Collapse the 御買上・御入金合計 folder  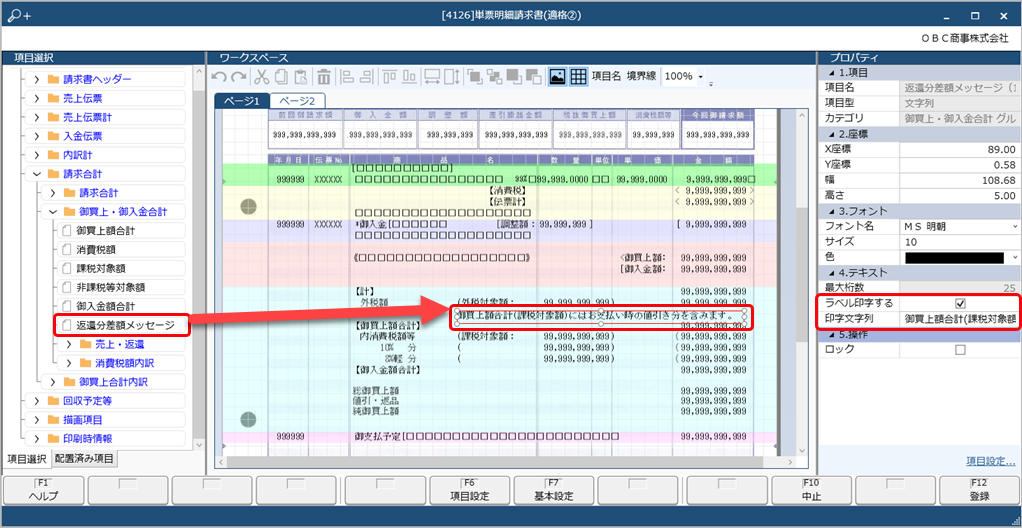[x=53, y=212]
